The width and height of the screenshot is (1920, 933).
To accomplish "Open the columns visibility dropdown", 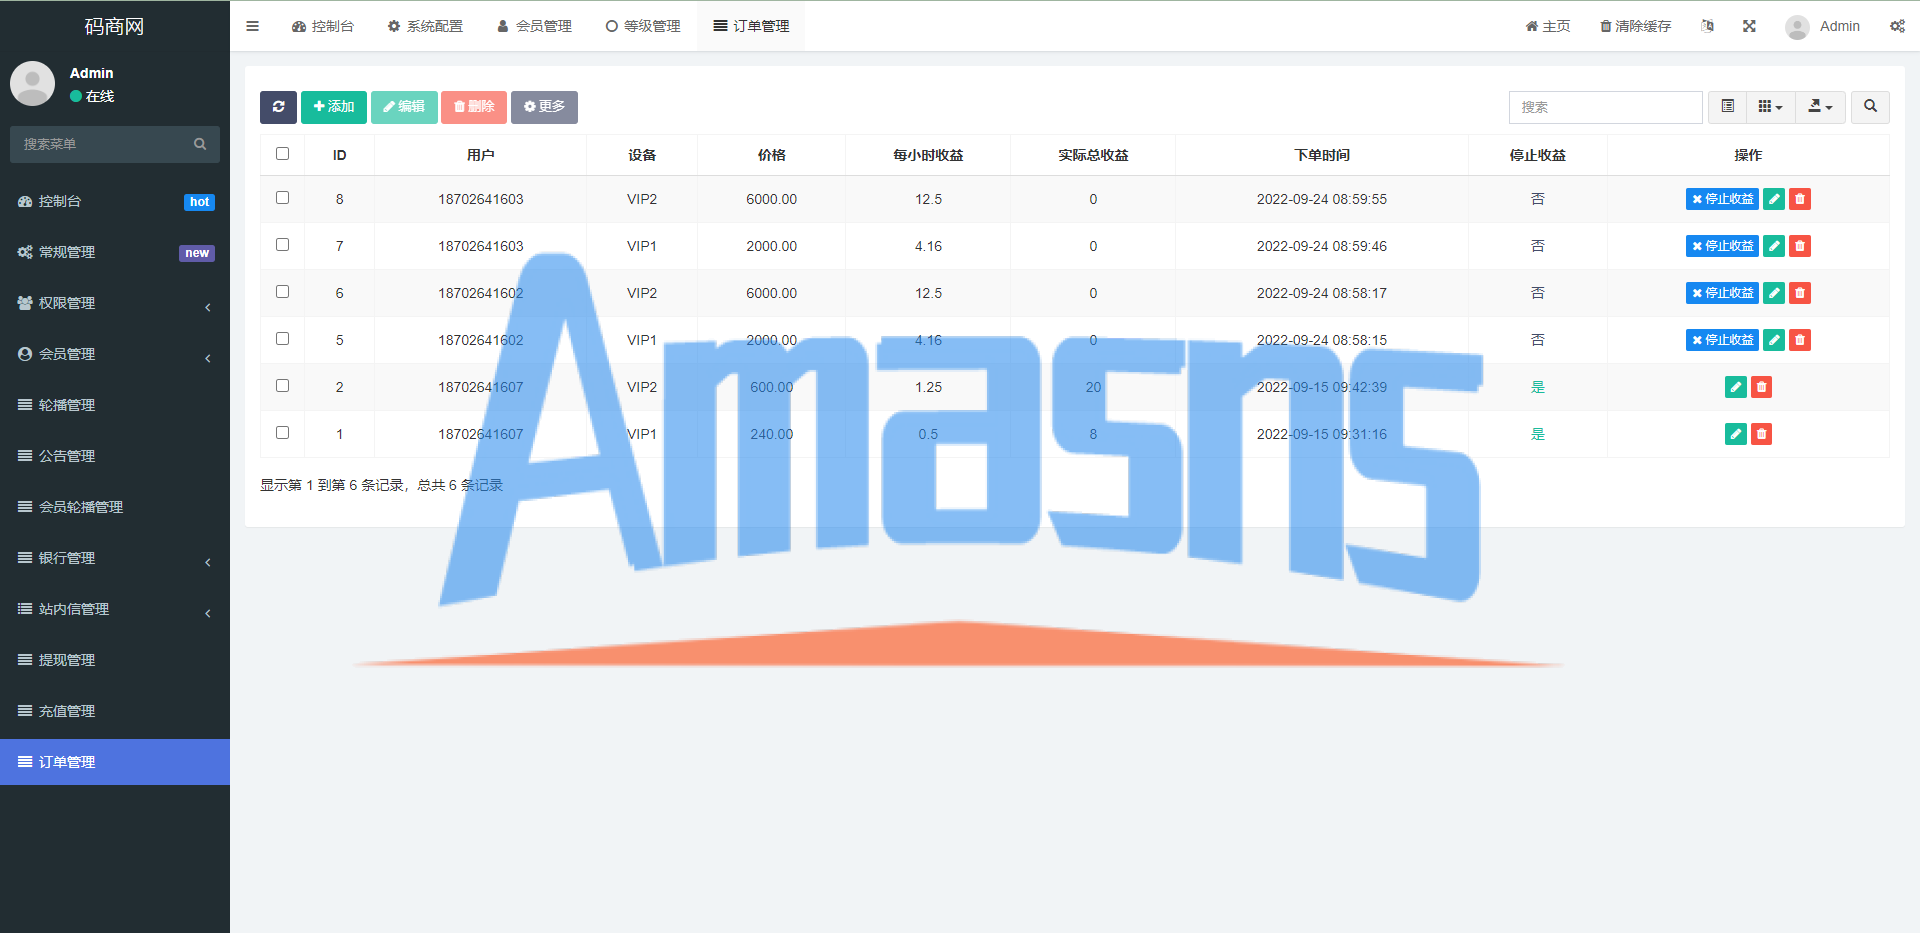I will tap(1770, 107).
